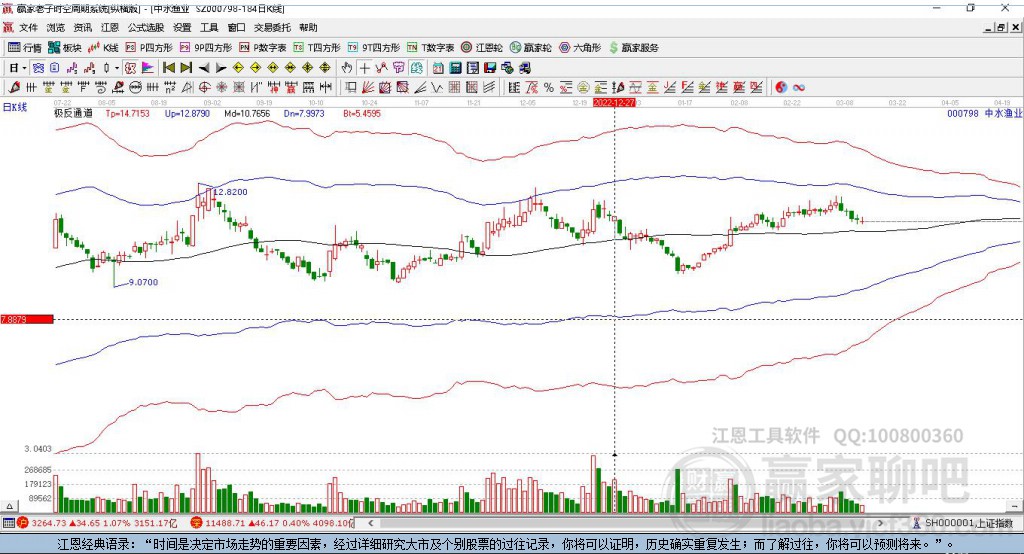Jump to the first bar icon

168,68
